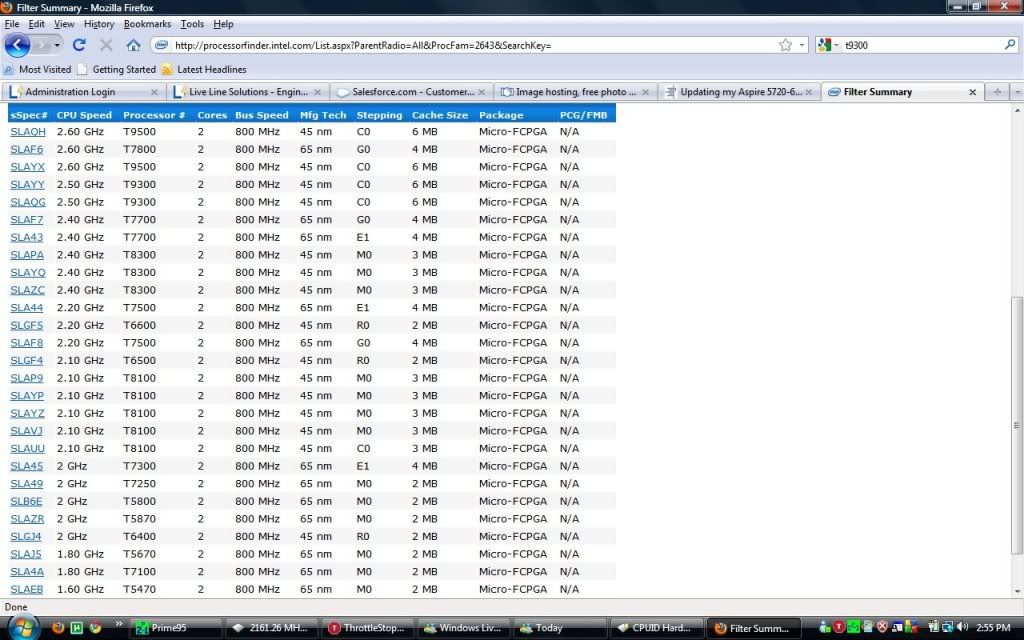Open a new tab with the plus button
Viewport: 1024px width, 640px height.
click(x=997, y=92)
